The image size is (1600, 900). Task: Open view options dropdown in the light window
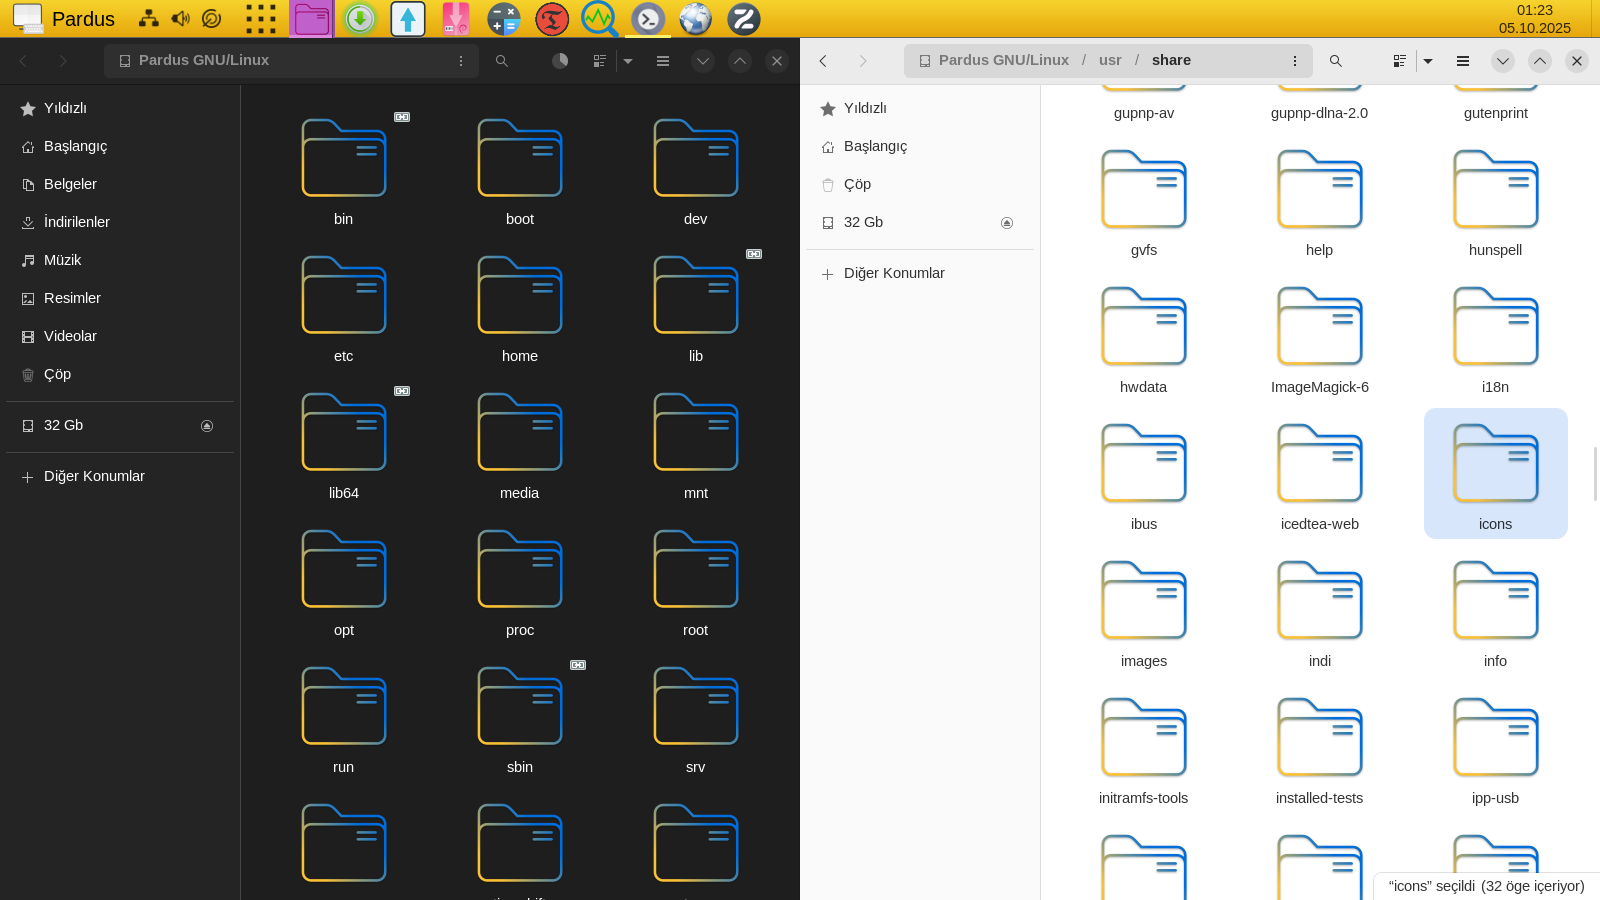[x=1428, y=61]
